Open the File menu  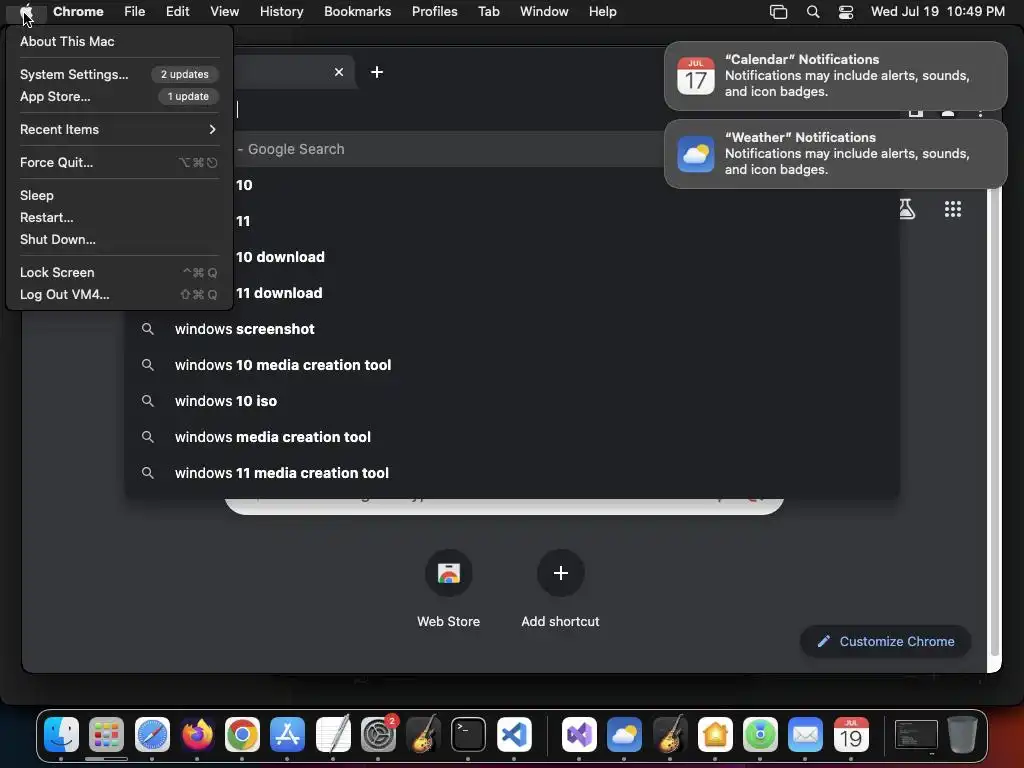pyautogui.click(x=135, y=12)
